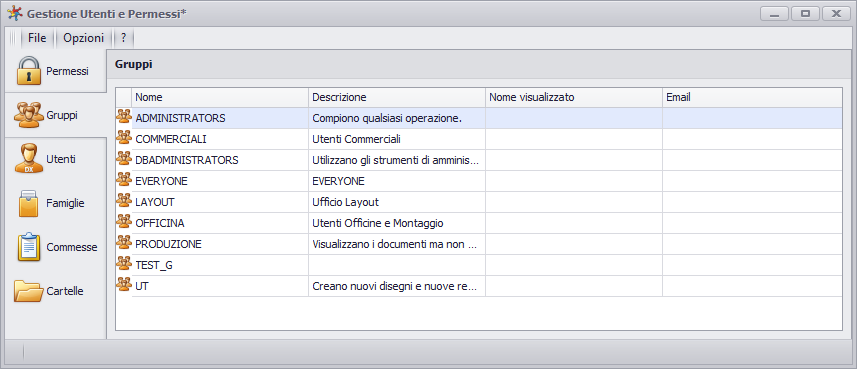This screenshot has width=857, height=369.
Task: Select the Ufficio Layout description cell
Action: tap(397, 202)
